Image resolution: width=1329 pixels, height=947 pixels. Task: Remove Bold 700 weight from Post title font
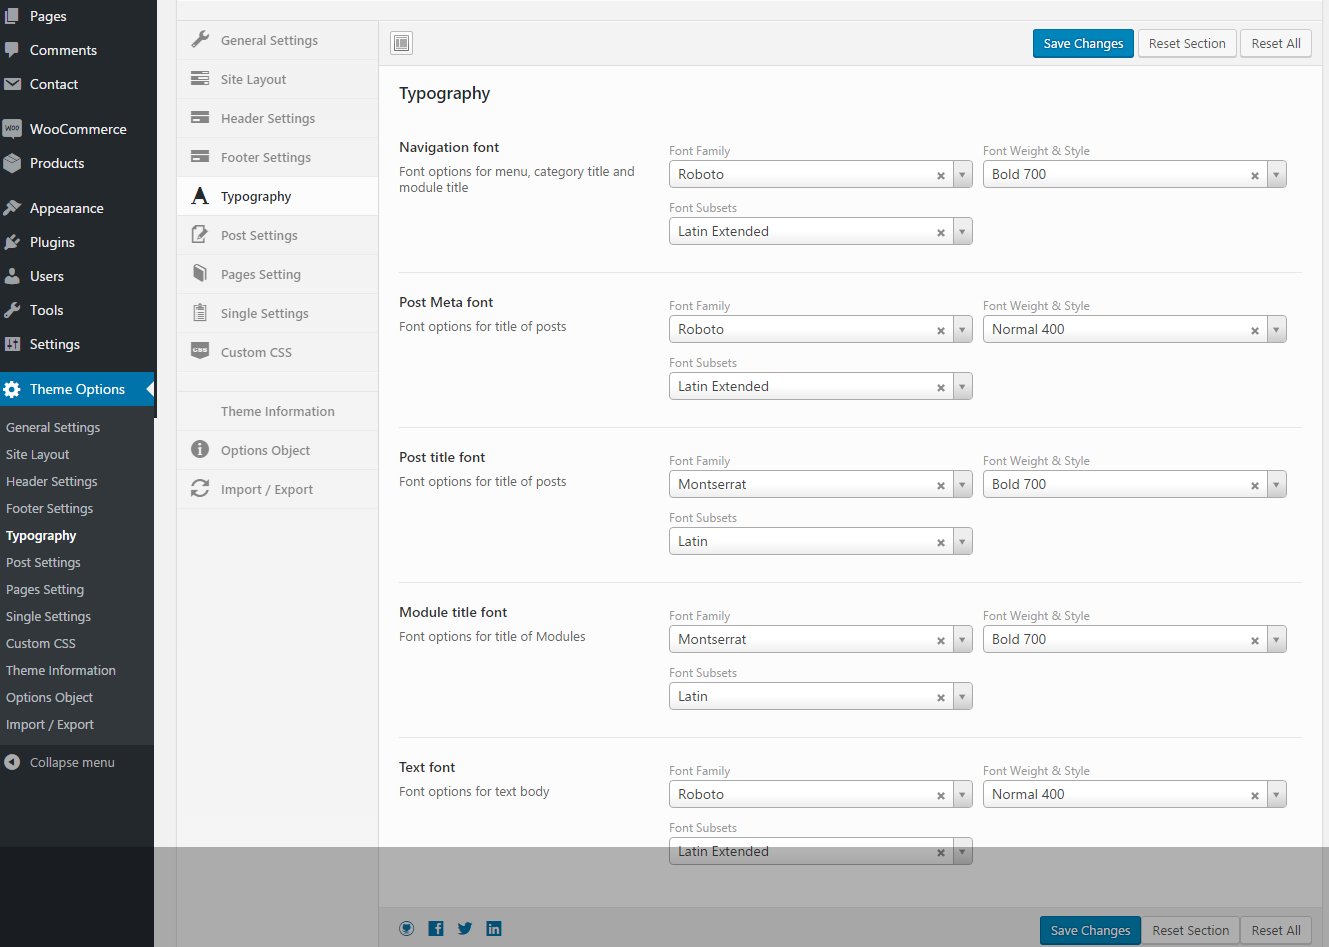pyautogui.click(x=1254, y=485)
